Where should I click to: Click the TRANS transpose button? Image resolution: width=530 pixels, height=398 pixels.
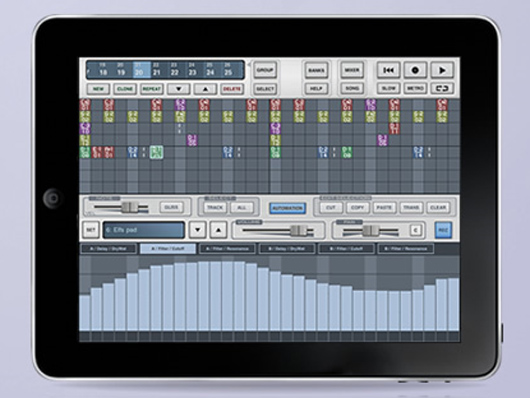click(x=411, y=207)
